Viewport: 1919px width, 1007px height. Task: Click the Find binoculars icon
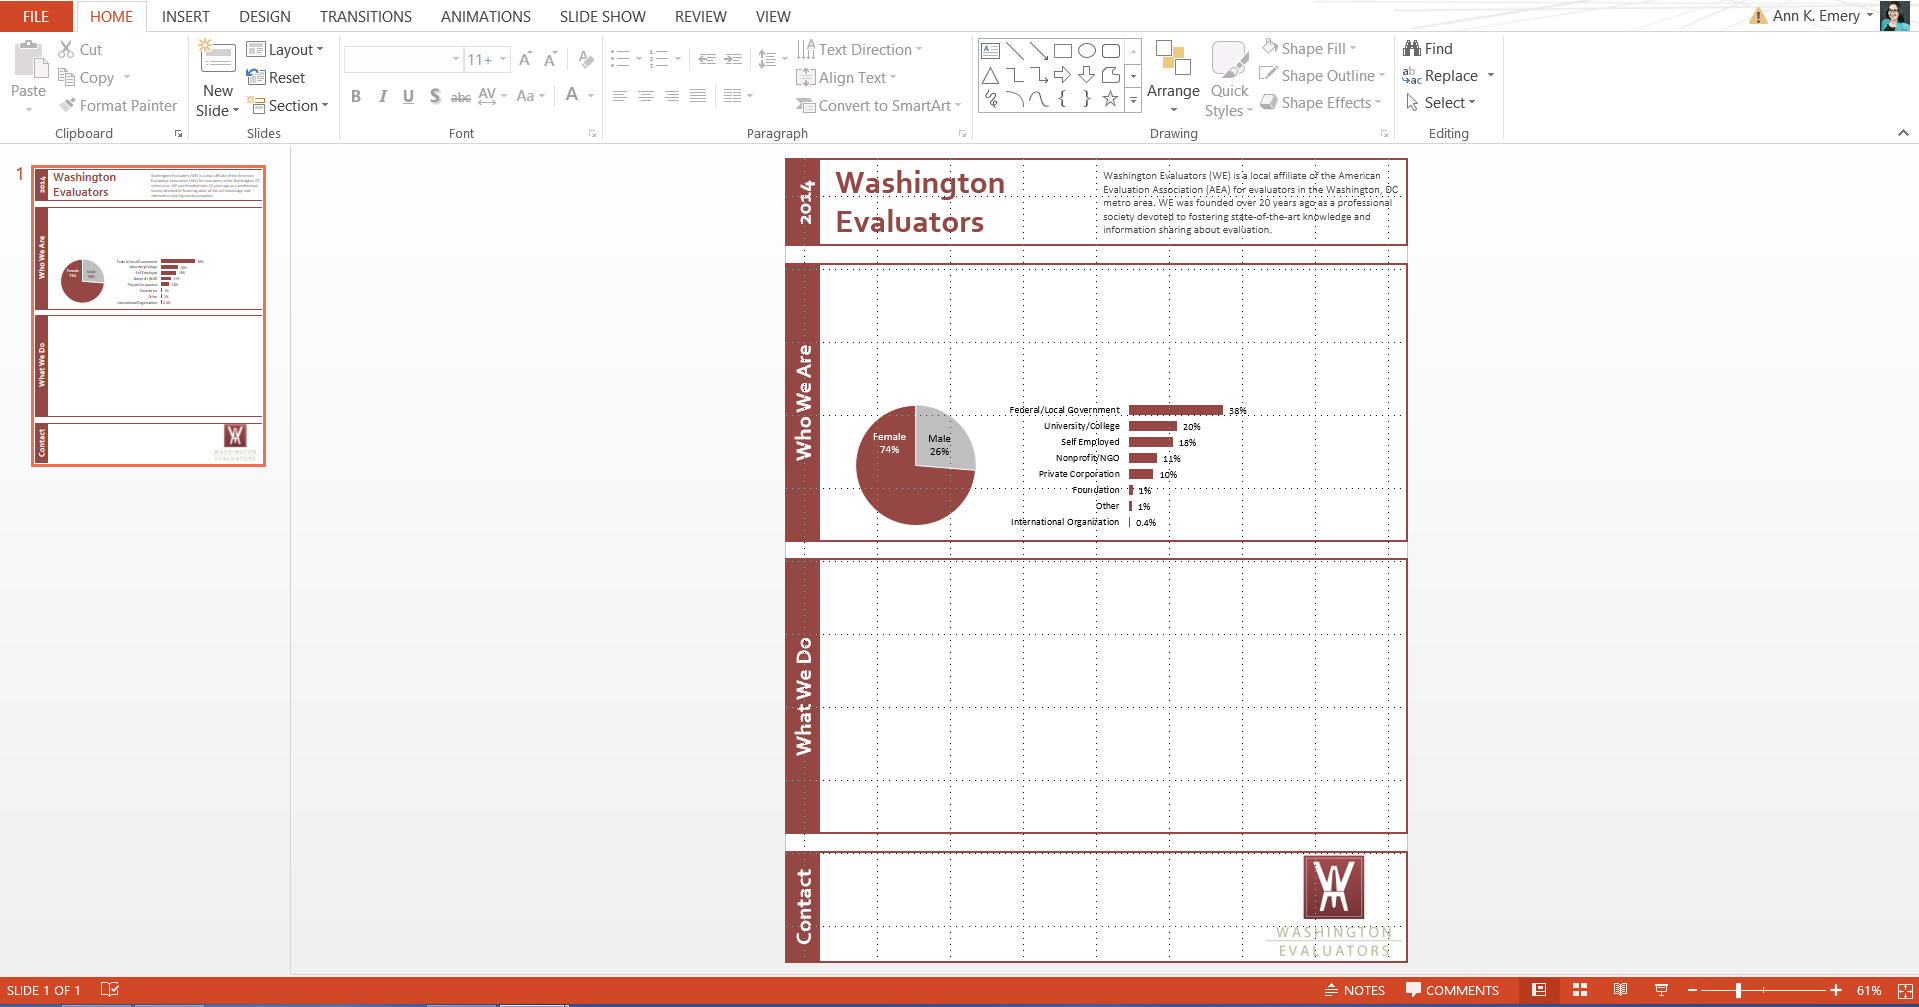coord(1412,48)
